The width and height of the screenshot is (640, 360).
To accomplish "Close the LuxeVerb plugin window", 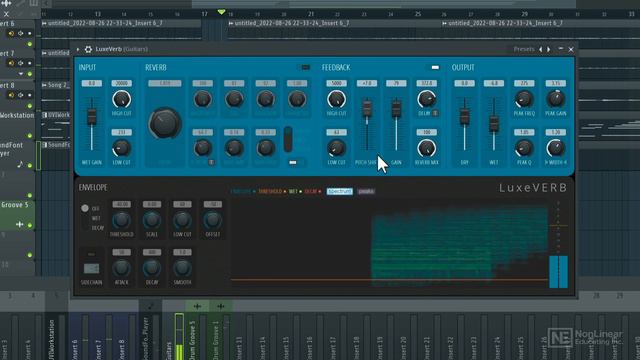I will point(571,49).
